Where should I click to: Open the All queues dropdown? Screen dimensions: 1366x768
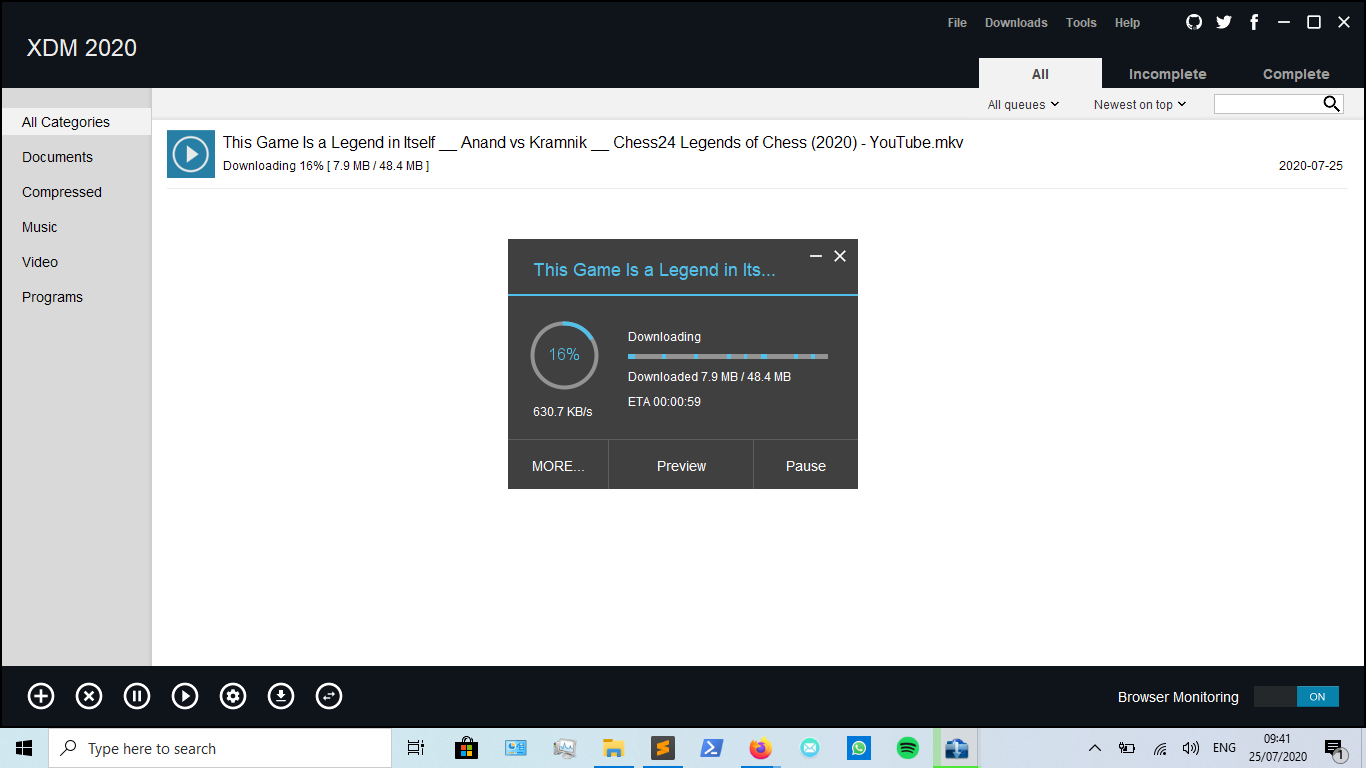point(1022,104)
